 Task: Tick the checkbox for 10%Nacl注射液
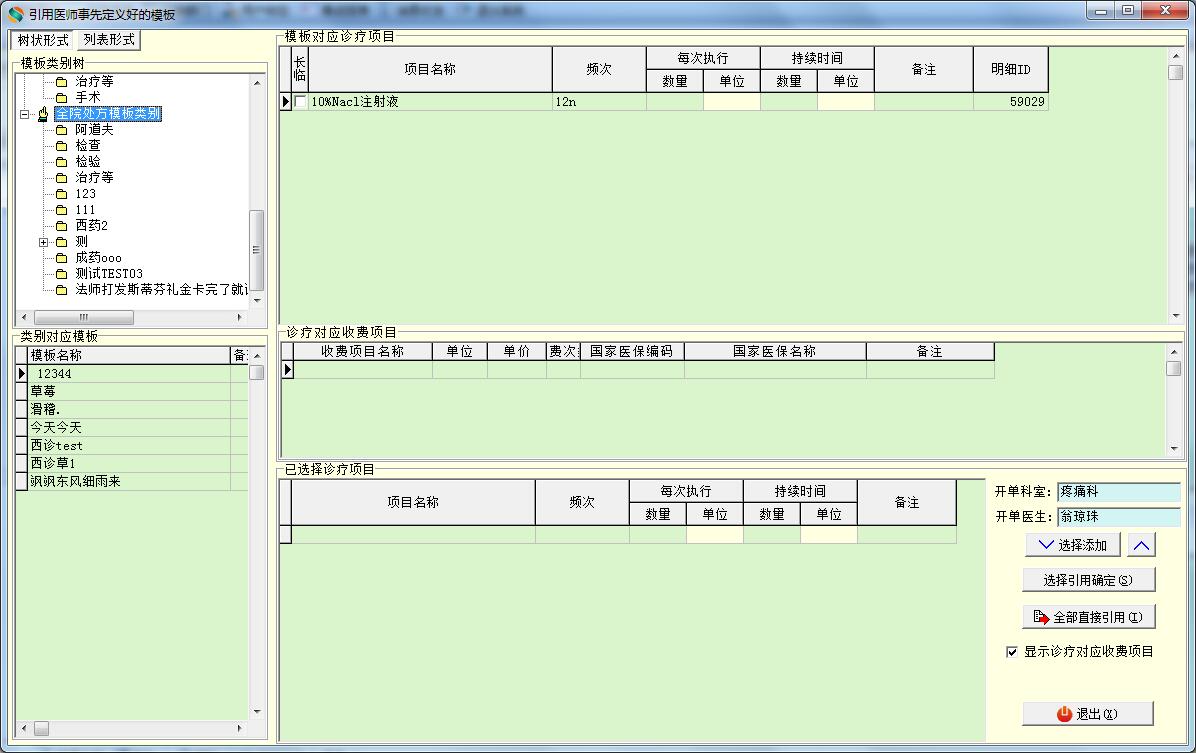[301, 101]
